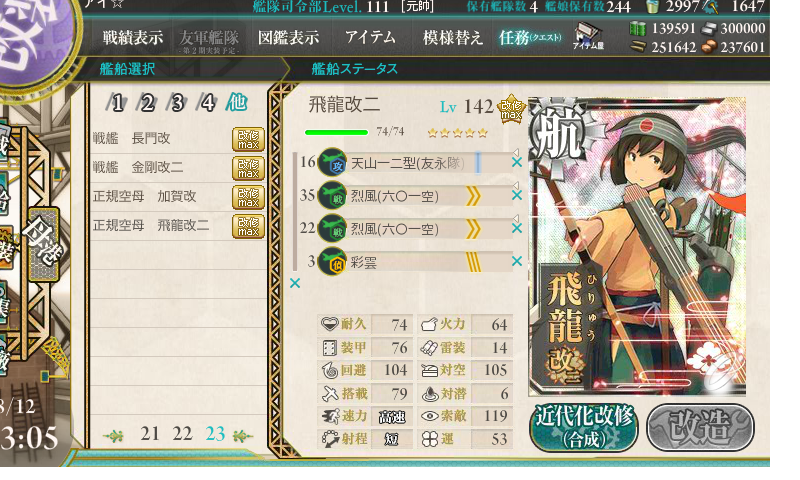Click the 母港 home port badge
The height and width of the screenshot is (480, 800).
[43, 244]
